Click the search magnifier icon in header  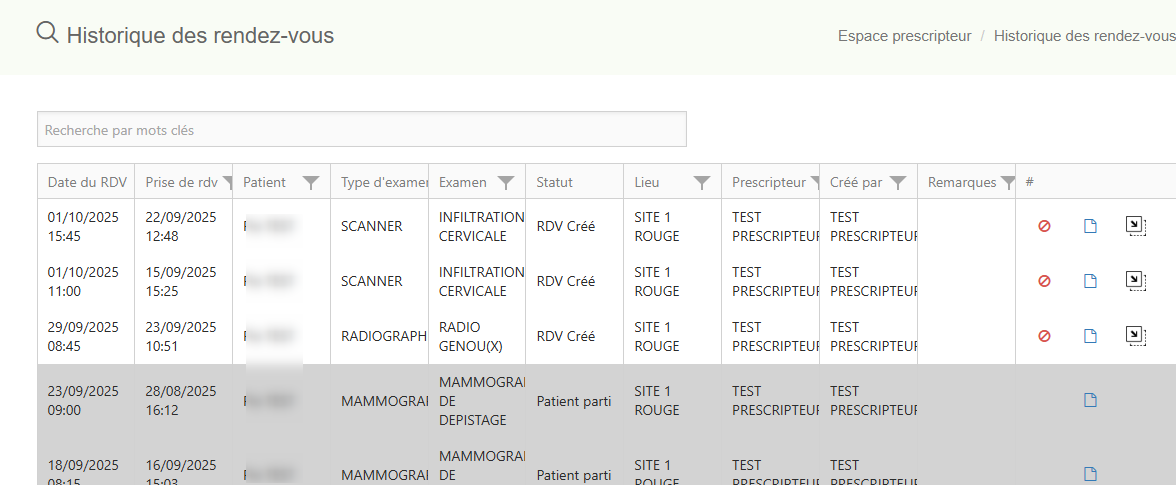[x=47, y=33]
